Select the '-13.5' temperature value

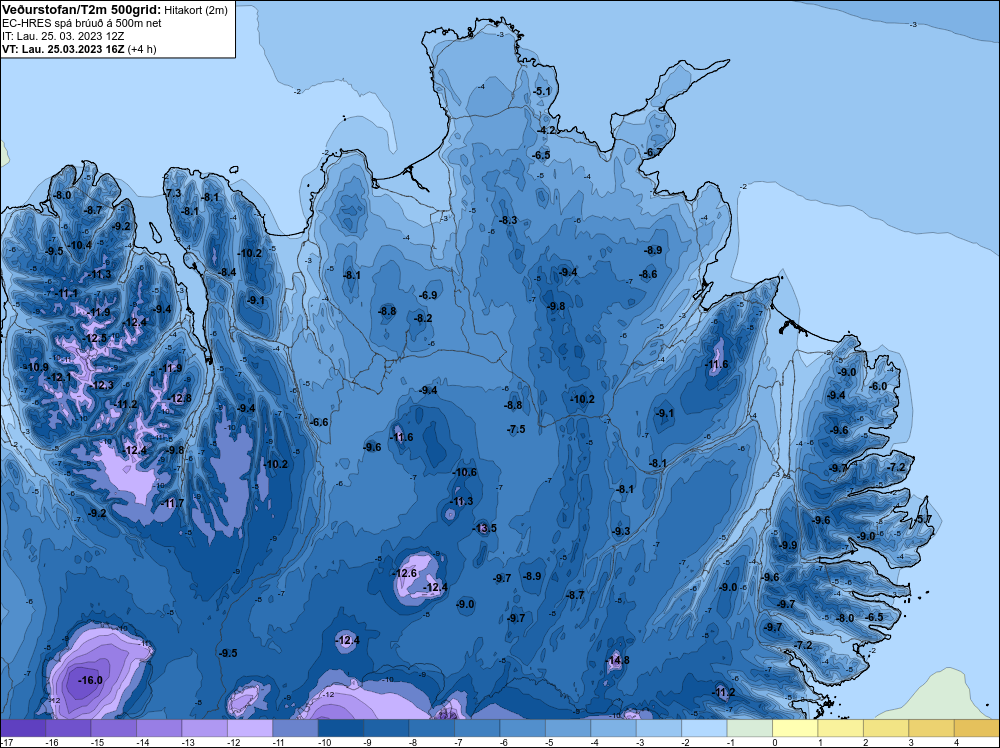(485, 528)
